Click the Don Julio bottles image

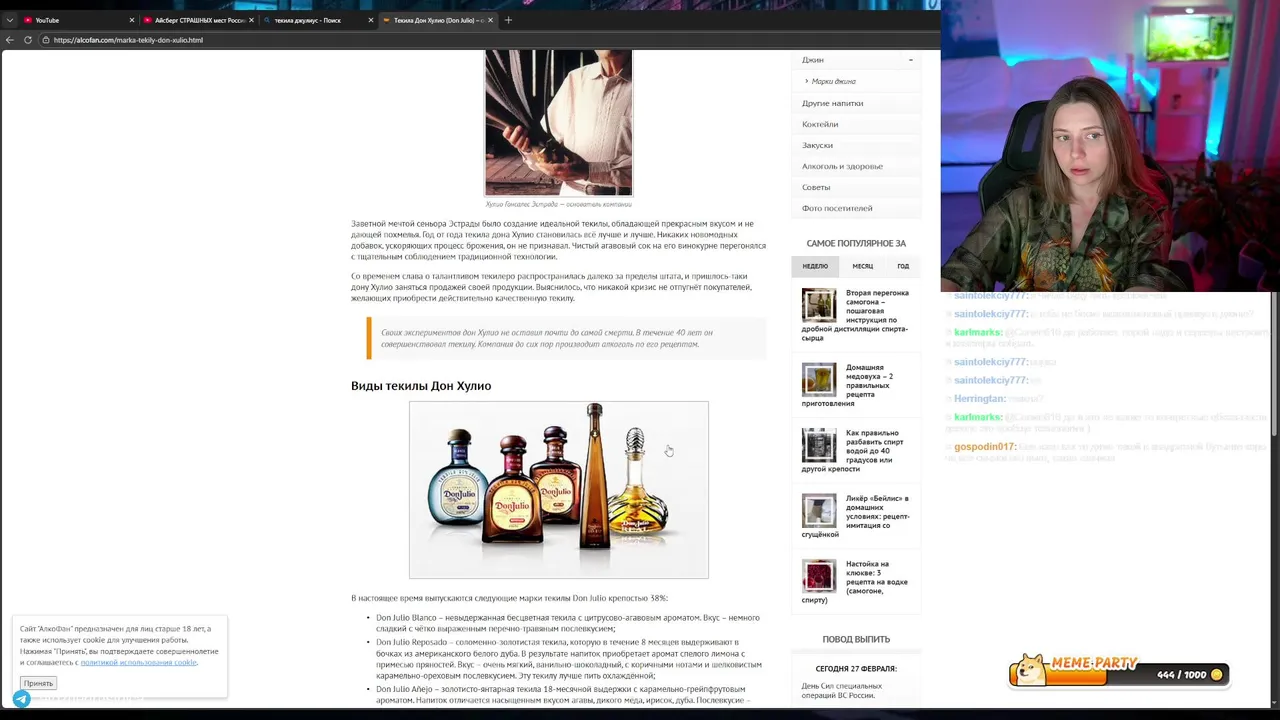pos(559,490)
